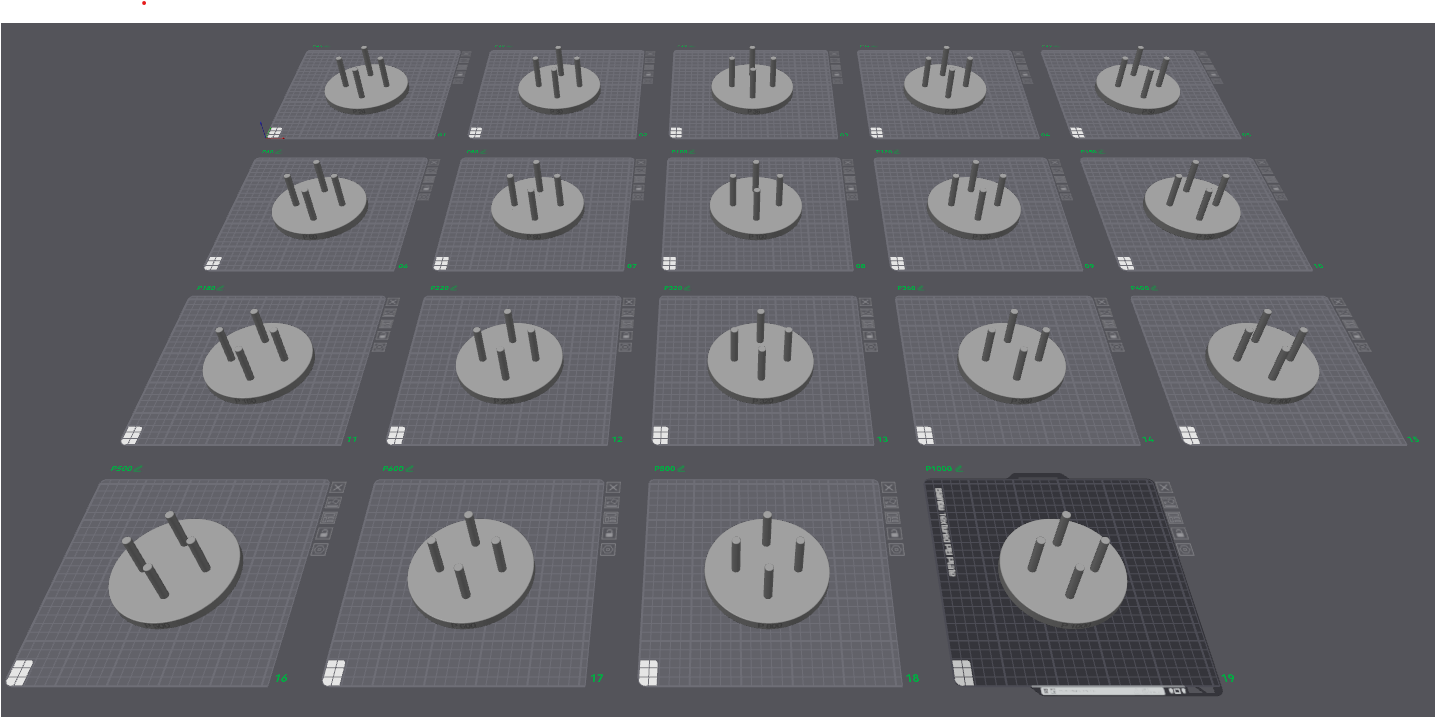Open plate settings for plate 19

(x=1183, y=549)
